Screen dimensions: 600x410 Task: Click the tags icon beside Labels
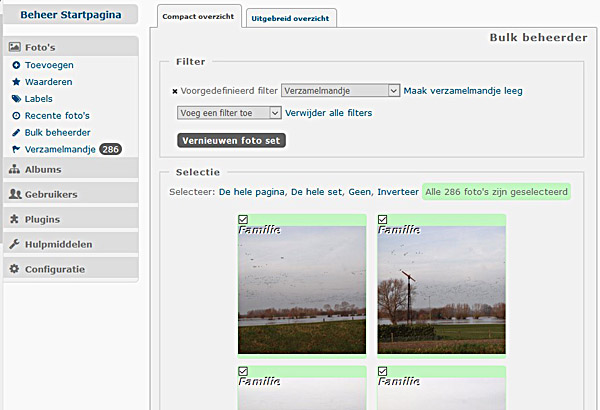click(16, 99)
